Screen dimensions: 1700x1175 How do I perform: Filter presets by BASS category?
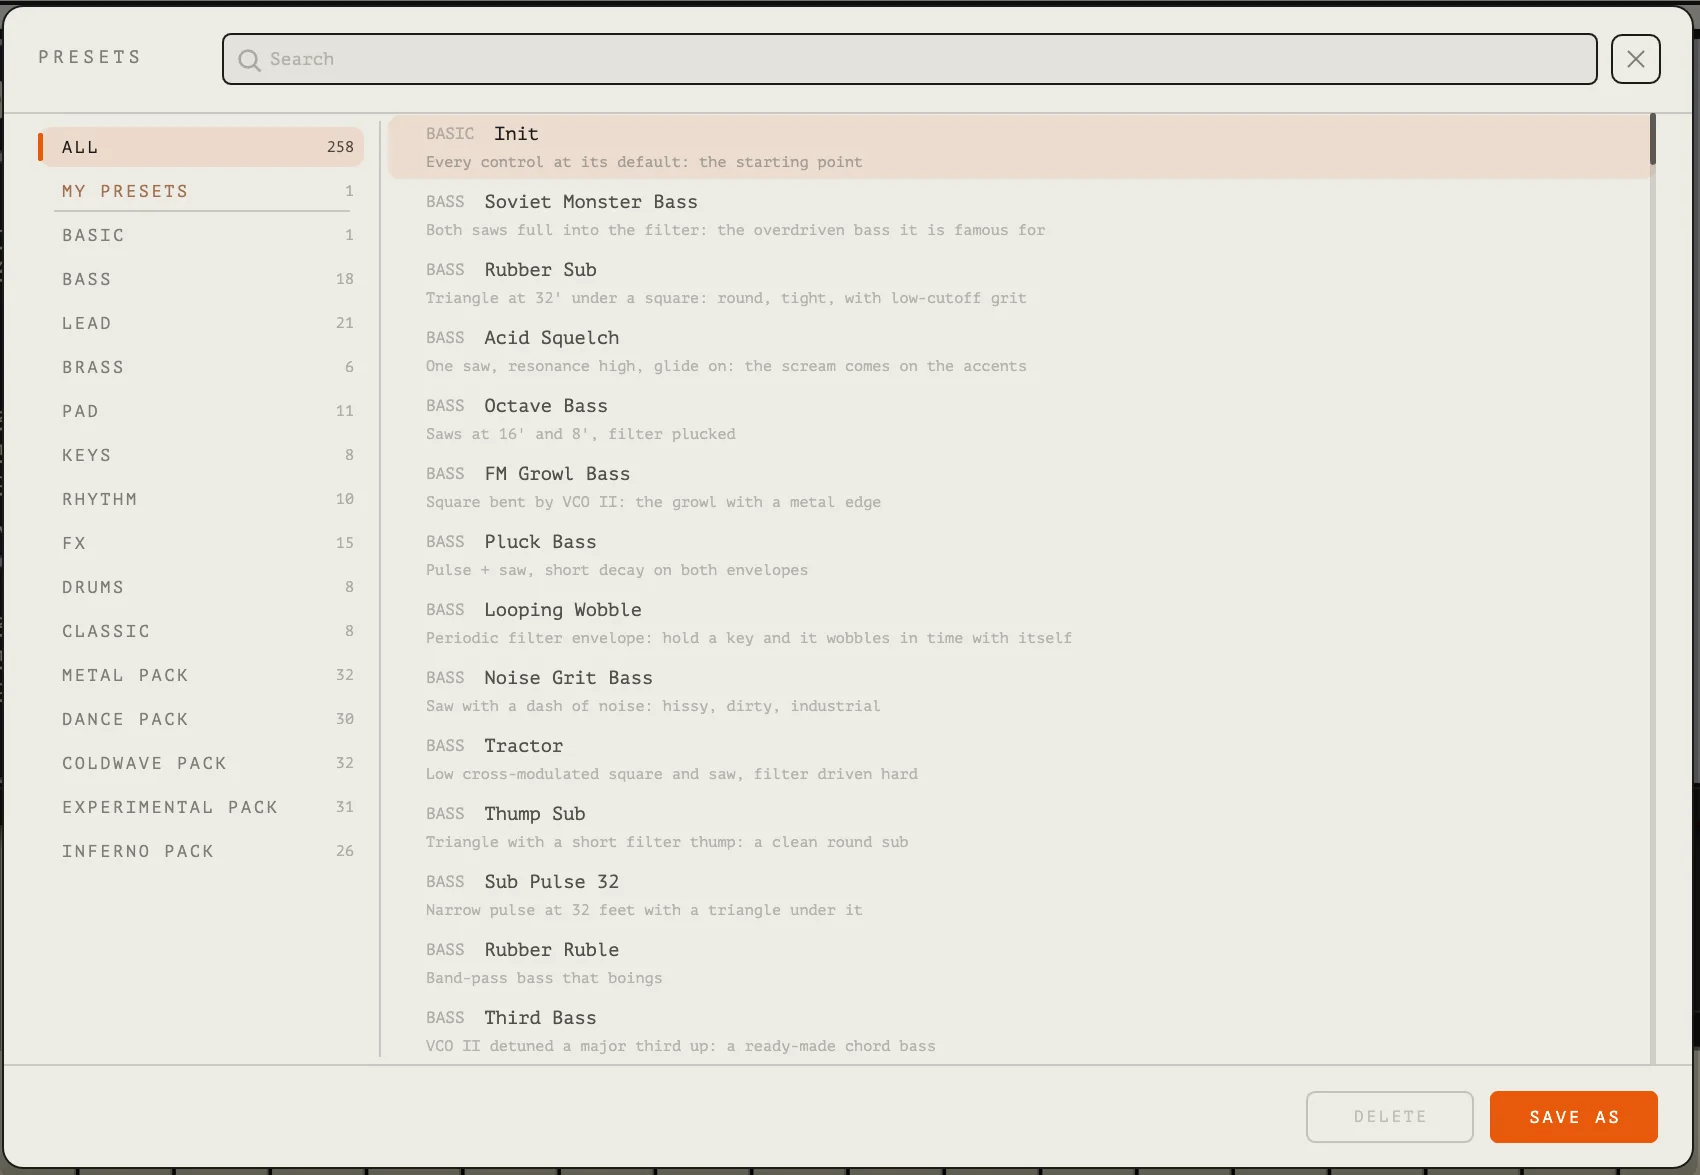(x=201, y=279)
